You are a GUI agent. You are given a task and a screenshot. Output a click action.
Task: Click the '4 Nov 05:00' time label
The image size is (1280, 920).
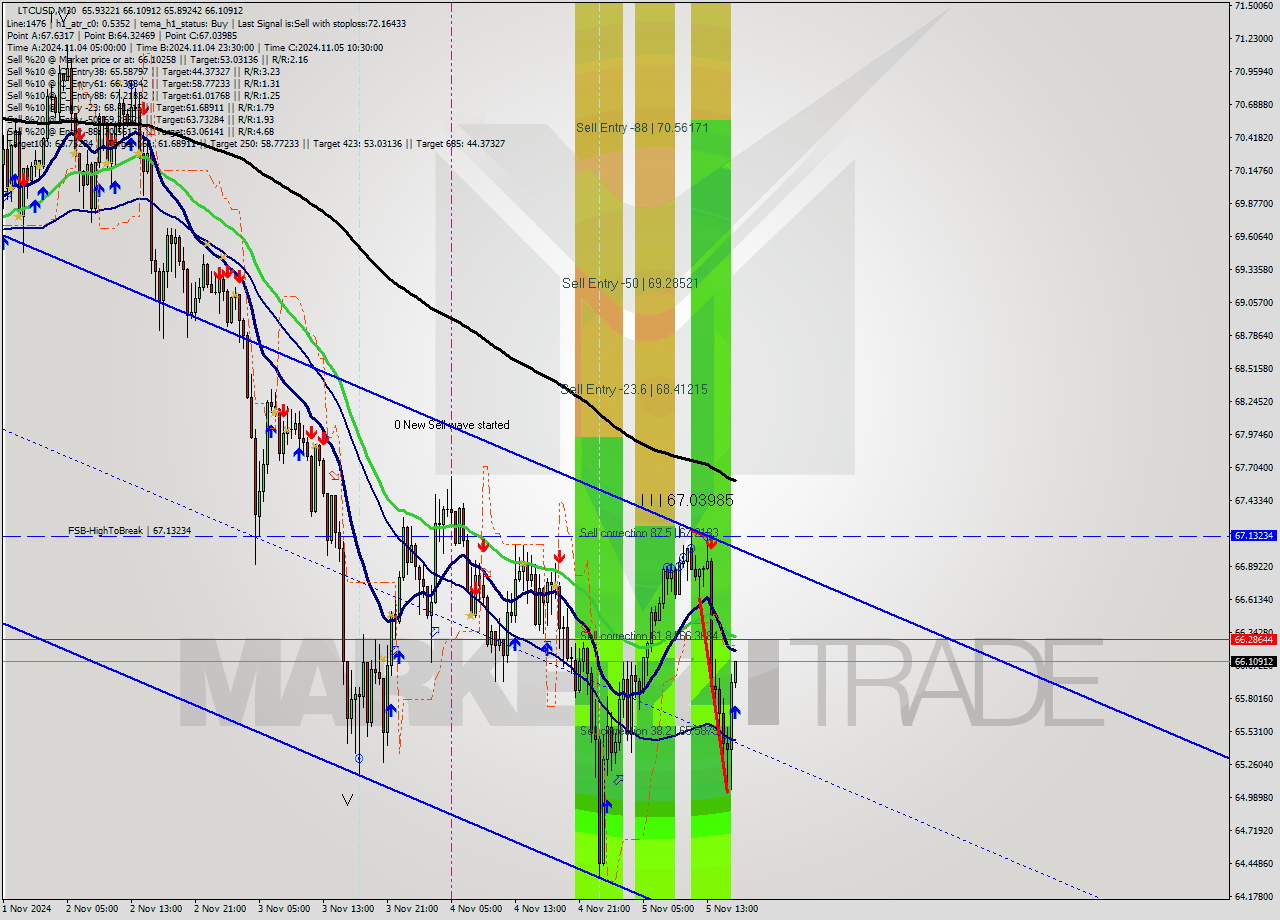point(476,909)
